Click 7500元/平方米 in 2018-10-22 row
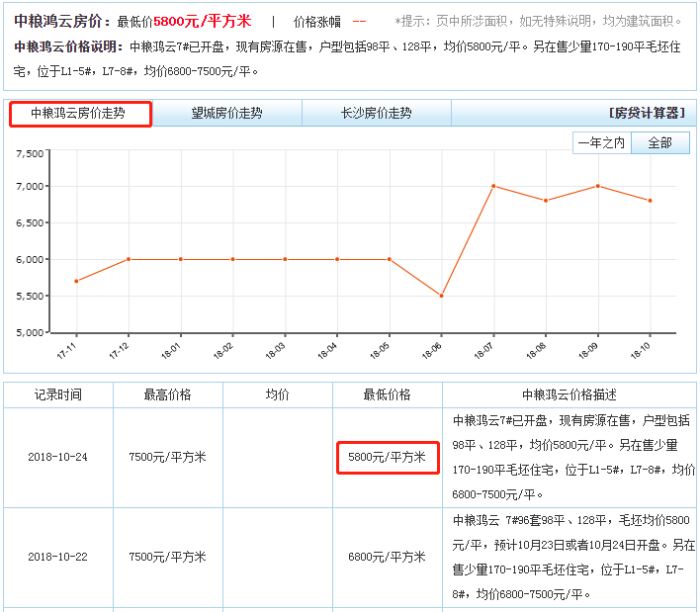The image size is (700, 612). coord(167,557)
